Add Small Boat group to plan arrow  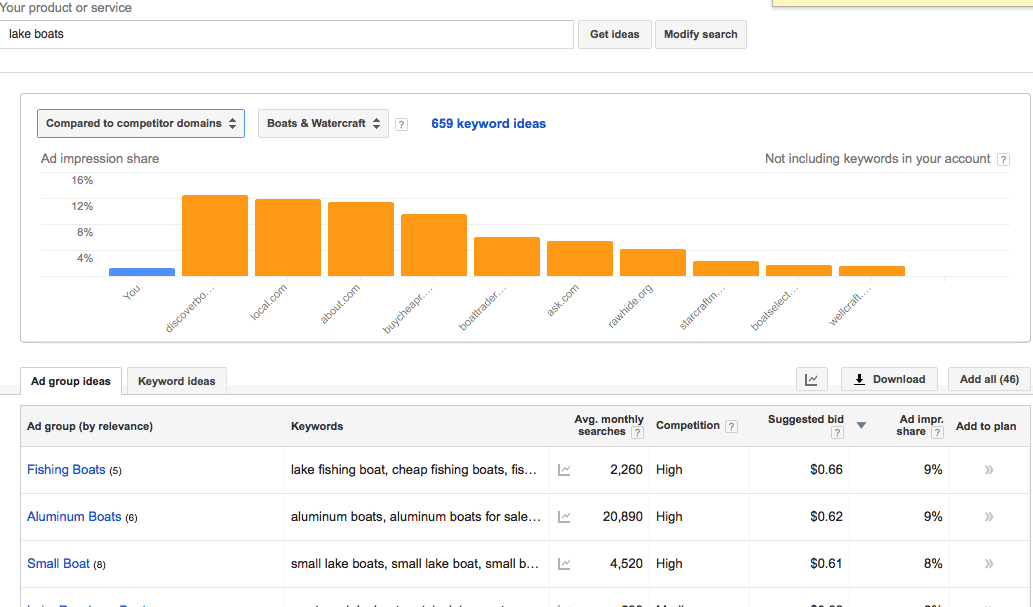click(989, 564)
